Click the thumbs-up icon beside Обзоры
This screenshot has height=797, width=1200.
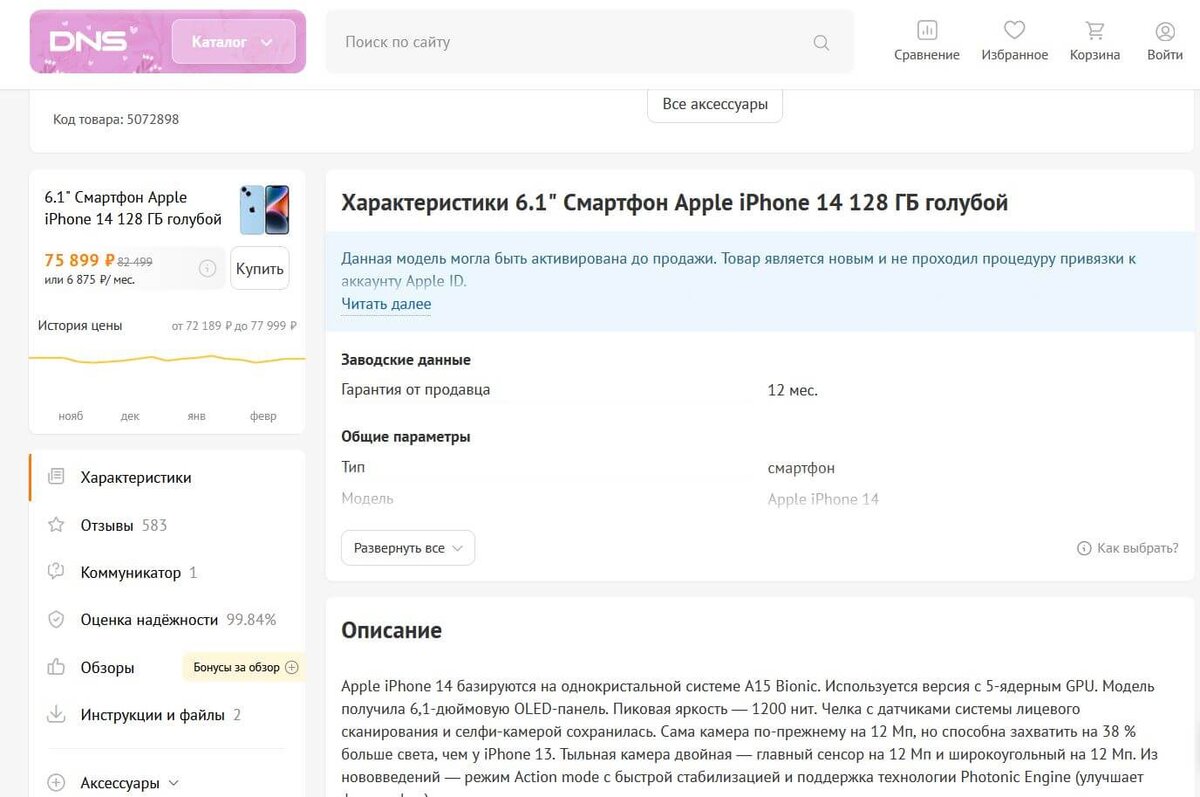[56, 667]
